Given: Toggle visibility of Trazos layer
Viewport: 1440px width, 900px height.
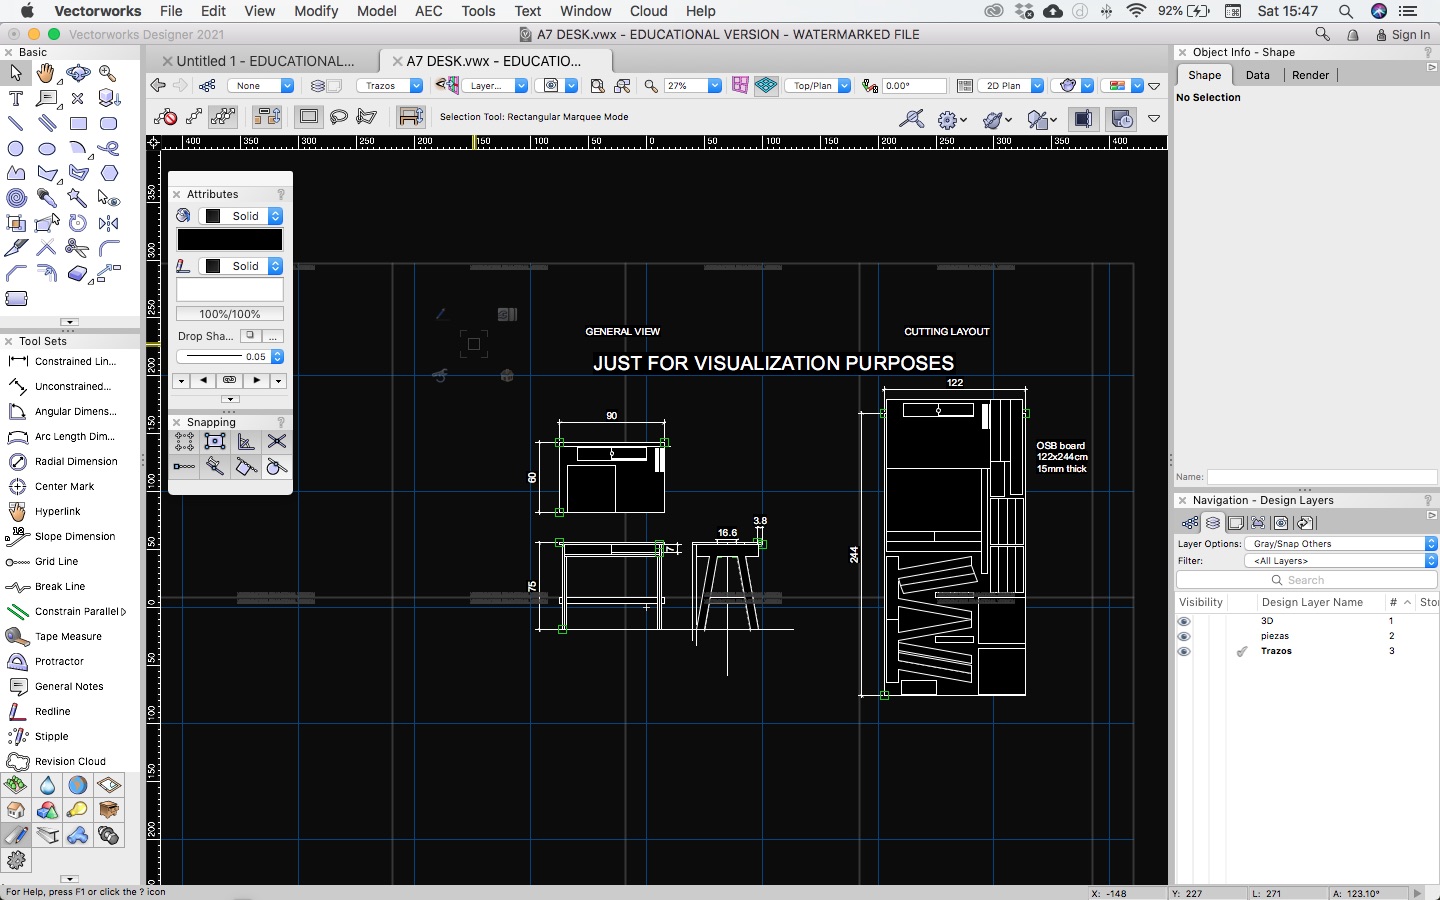Looking at the screenshot, I should pos(1184,651).
